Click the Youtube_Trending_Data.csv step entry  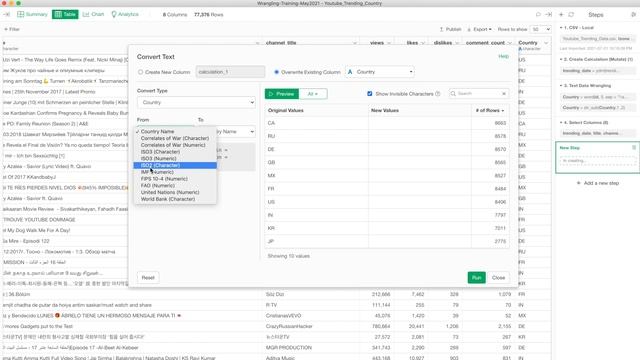click(598, 39)
